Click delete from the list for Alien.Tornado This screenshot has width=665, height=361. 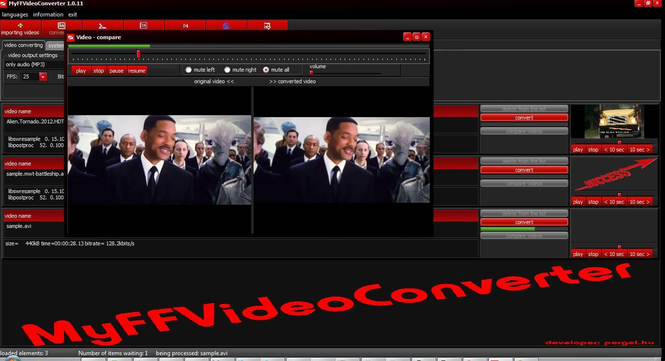coord(524,109)
